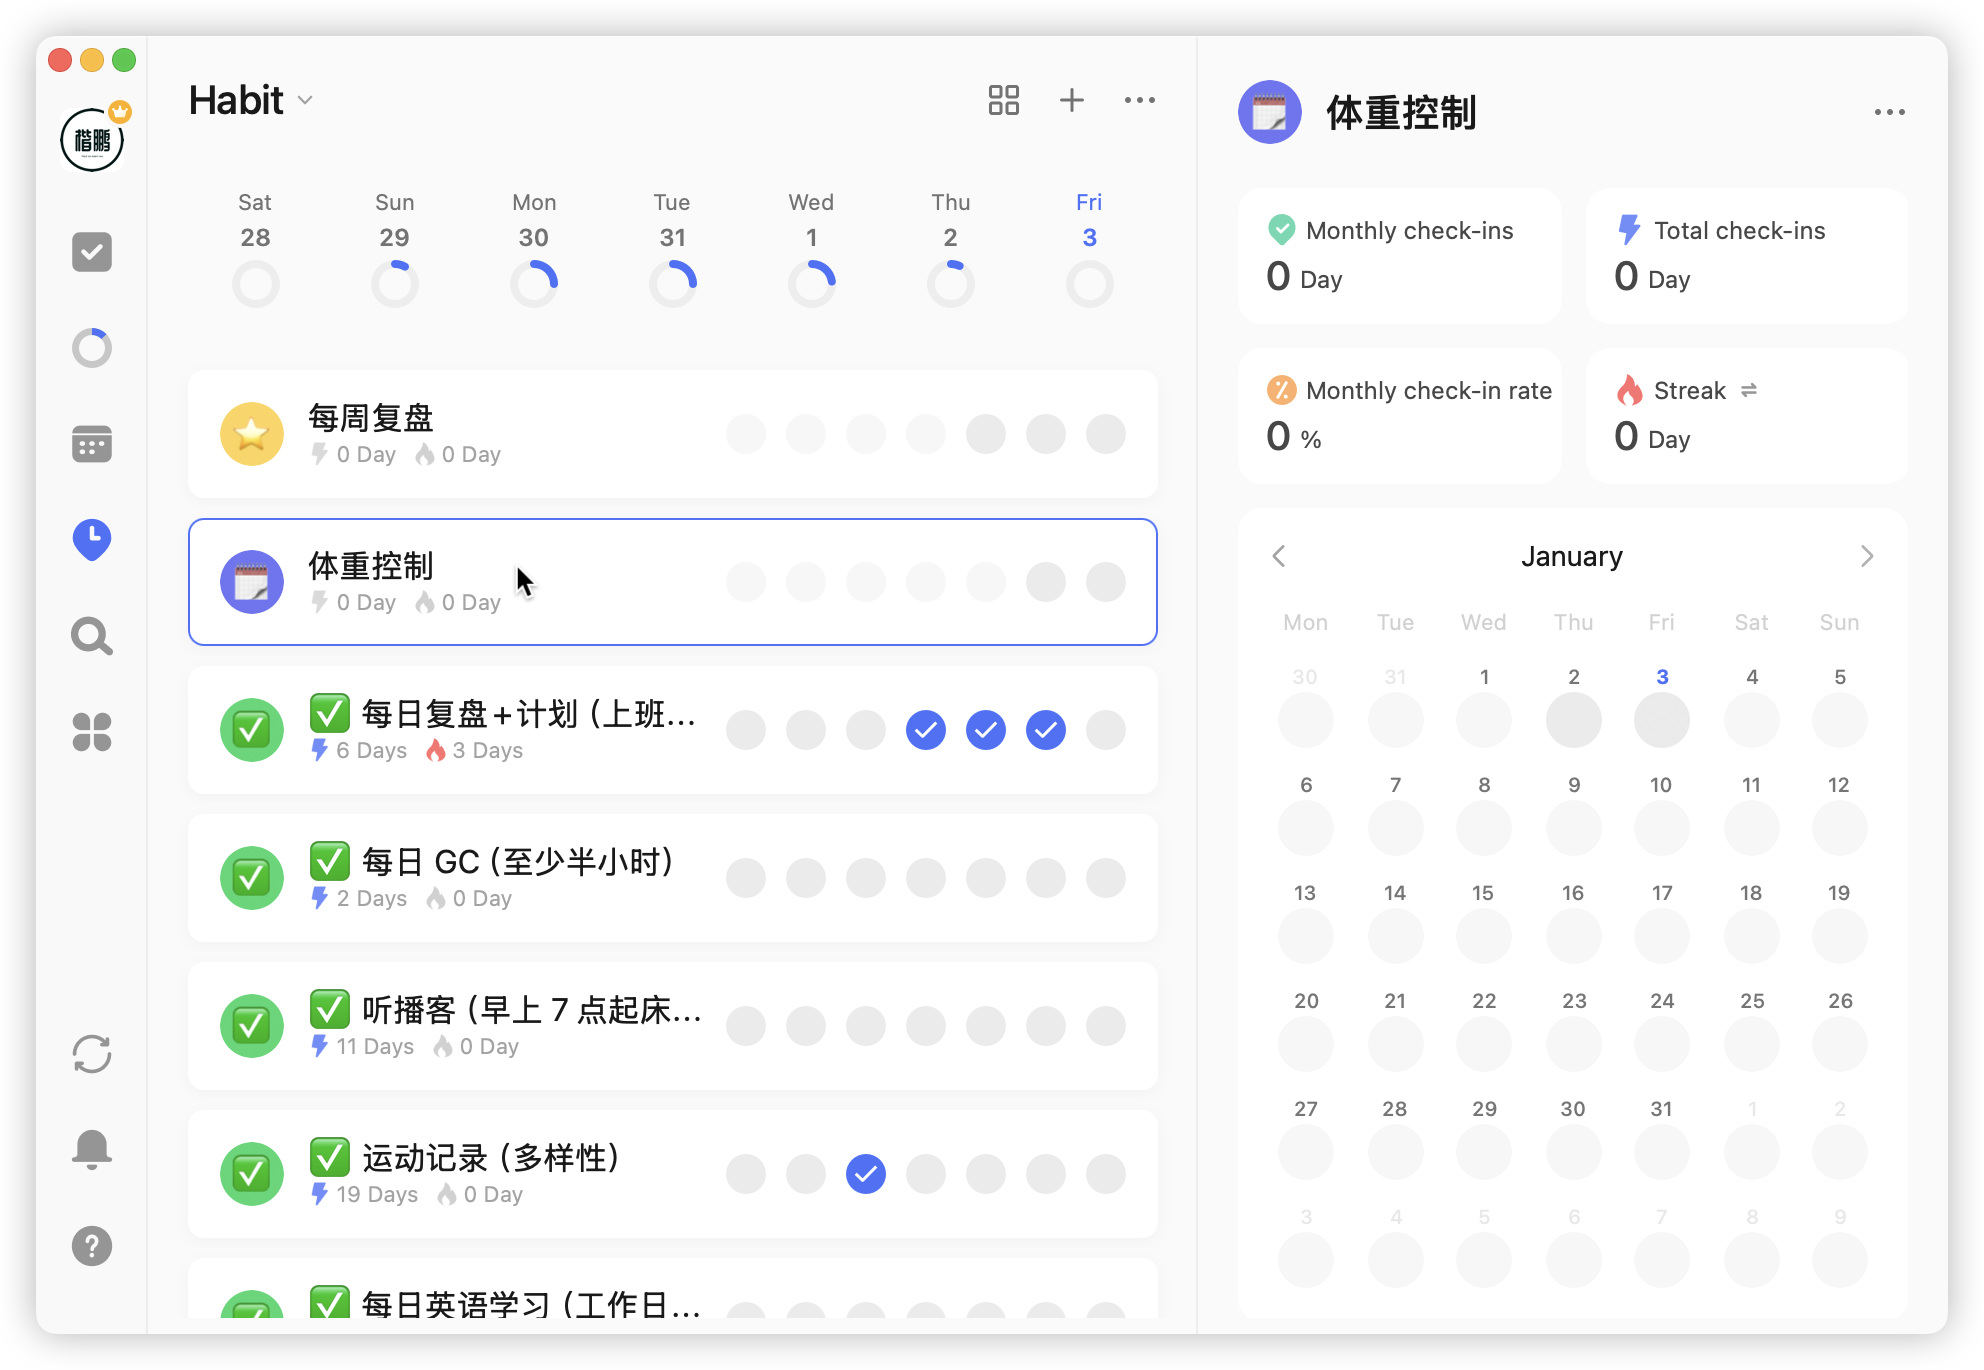This screenshot has width=1984, height=1370.
Task: Click the Sync arrows sidebar icon
Action: point(92,1054)
